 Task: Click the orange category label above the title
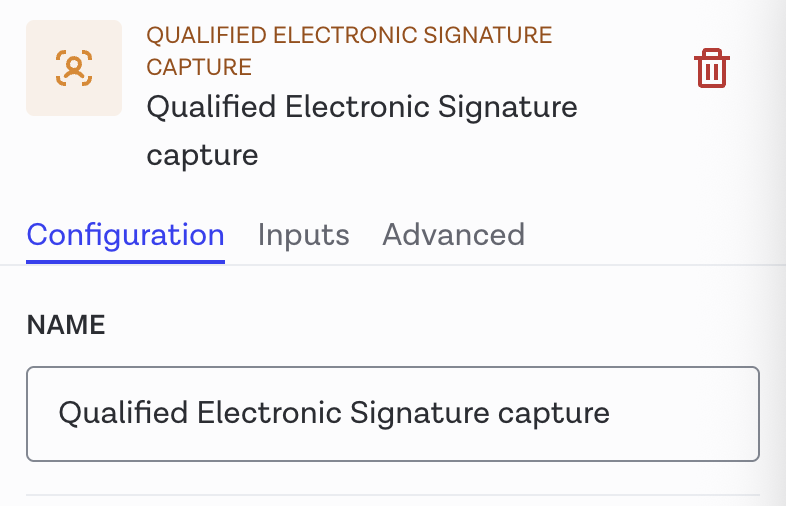click(349, 51)
